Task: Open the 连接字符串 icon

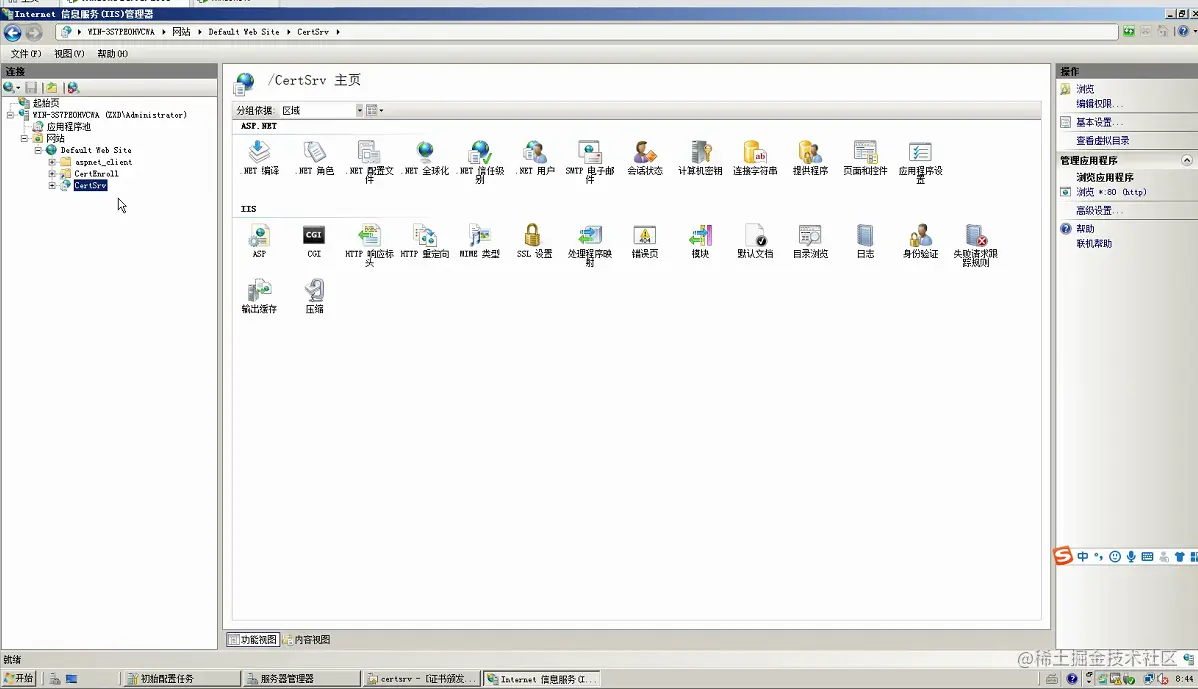Action: click(755, 158)
